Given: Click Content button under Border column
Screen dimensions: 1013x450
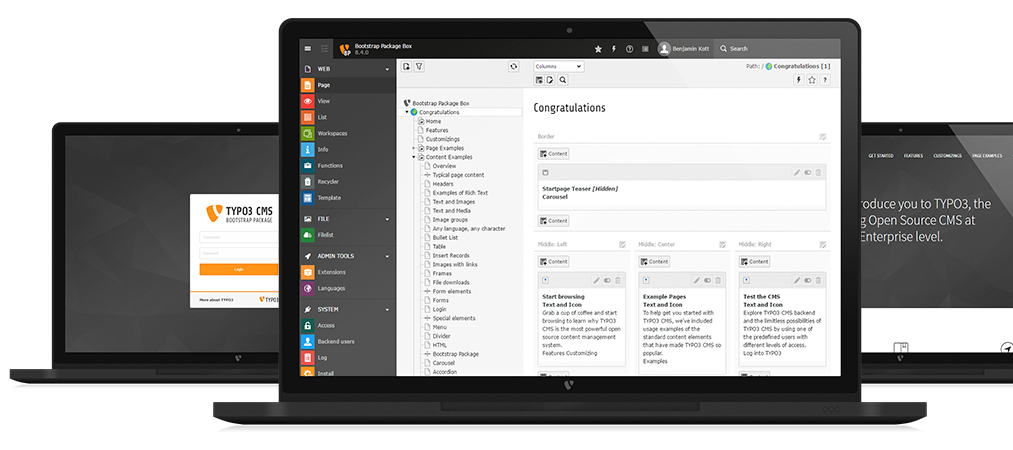Looking at the screenshot, I should click(x=554, y=154).
